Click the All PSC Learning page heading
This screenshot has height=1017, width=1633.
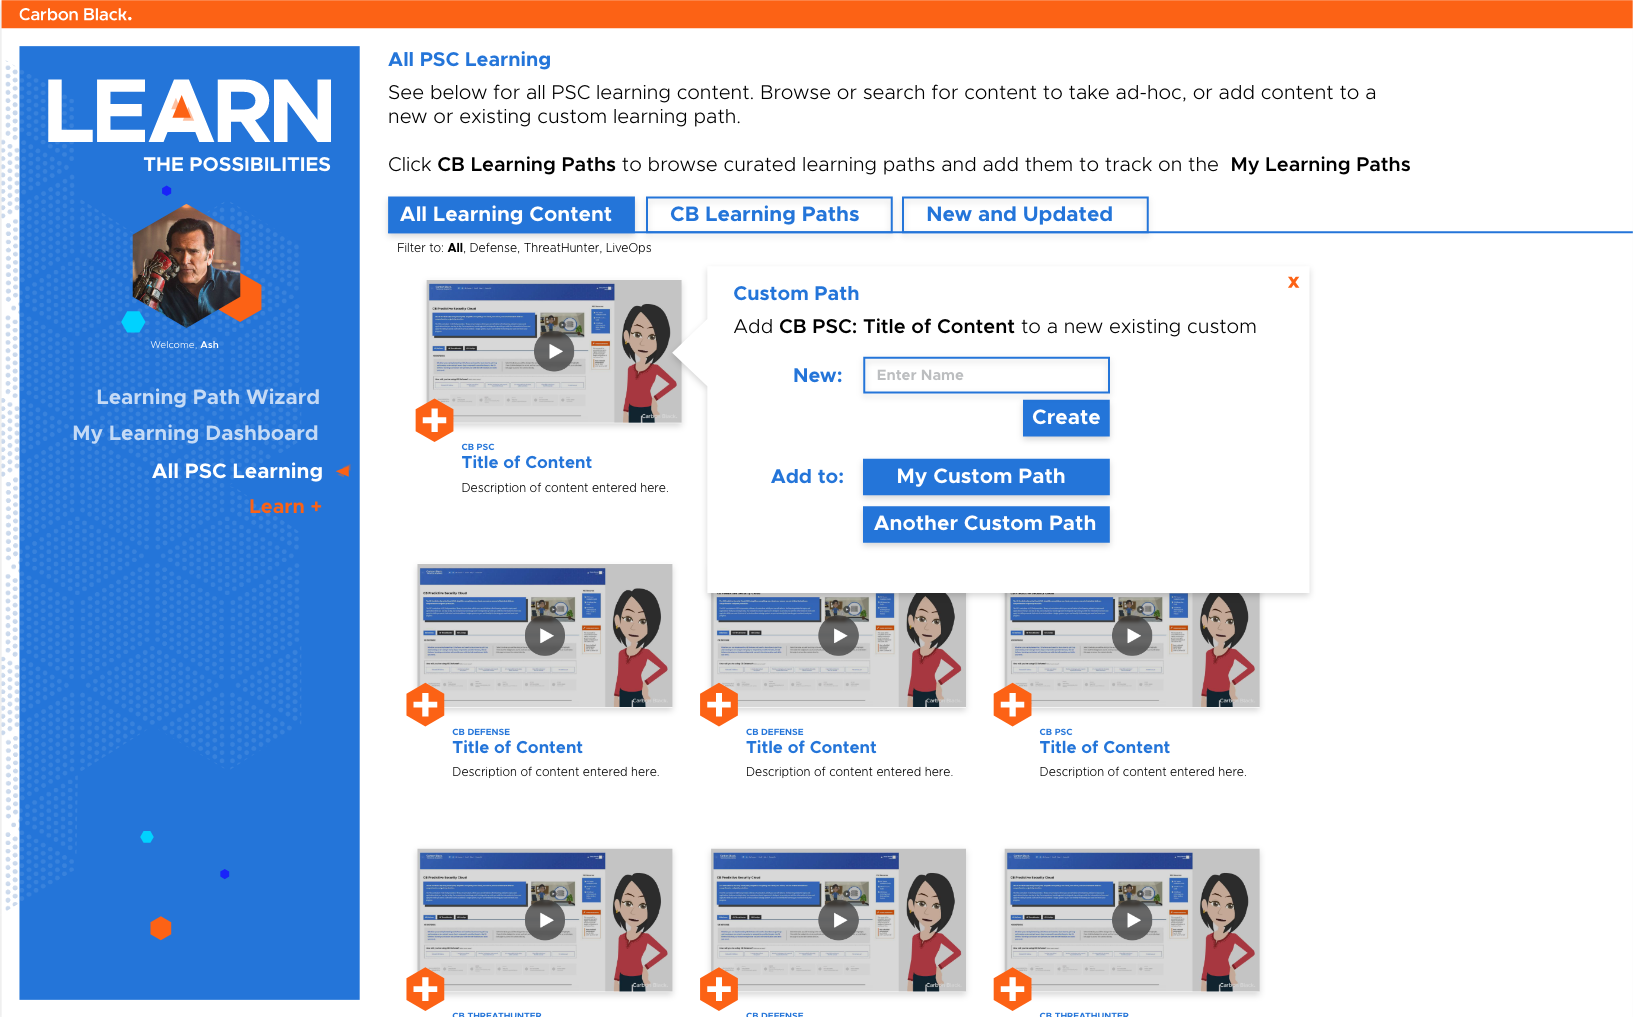tap(469, 59)
